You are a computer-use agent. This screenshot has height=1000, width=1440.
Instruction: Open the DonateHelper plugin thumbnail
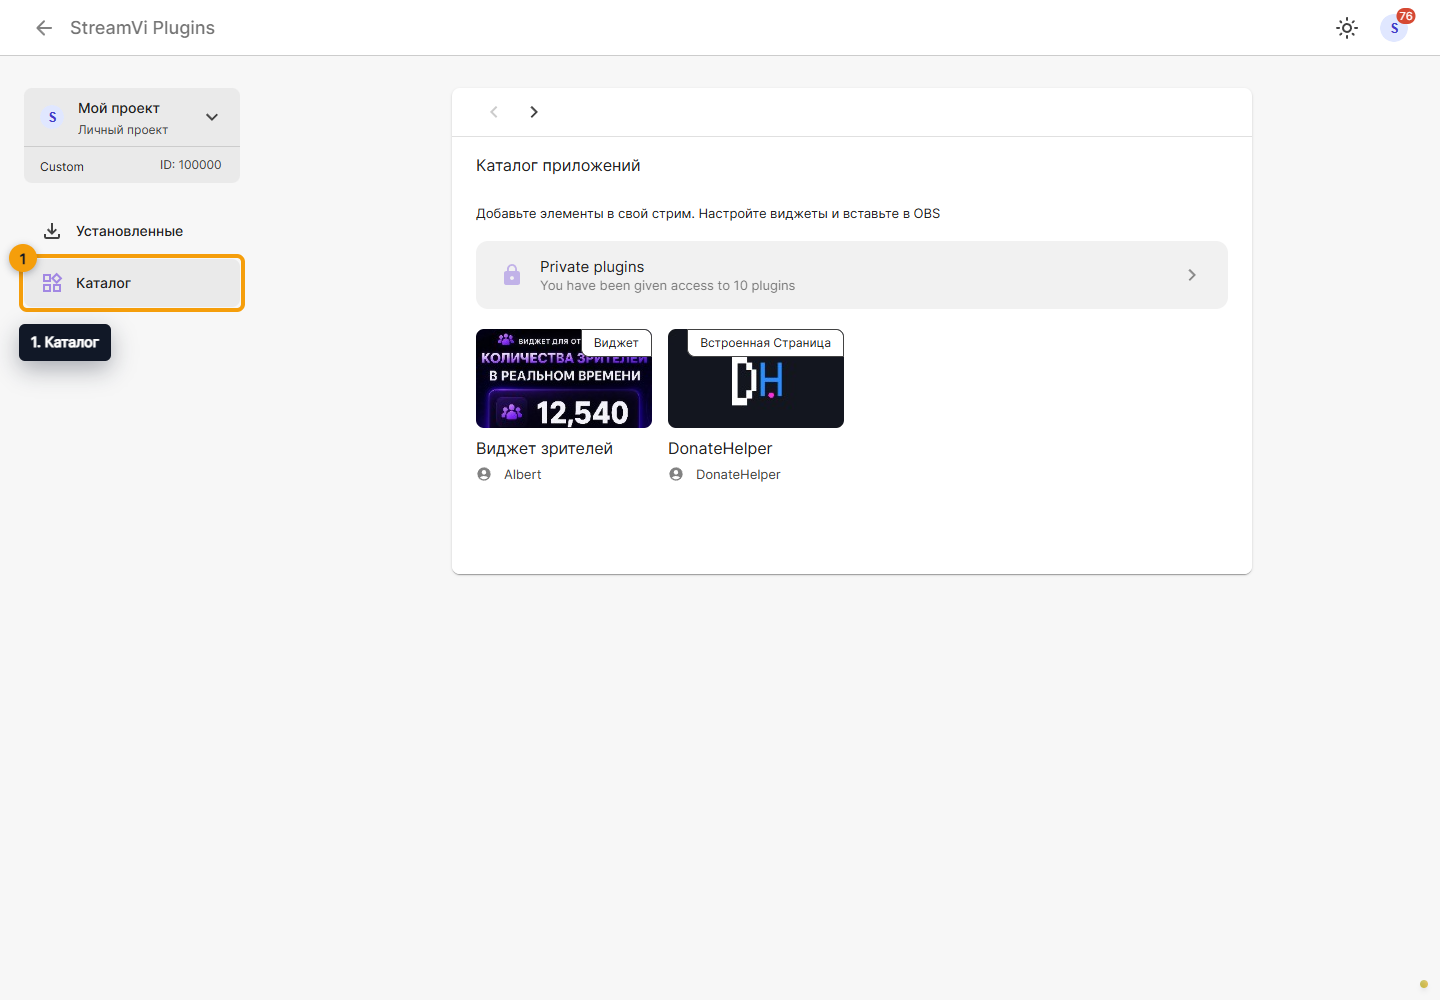tap(756, 378)
